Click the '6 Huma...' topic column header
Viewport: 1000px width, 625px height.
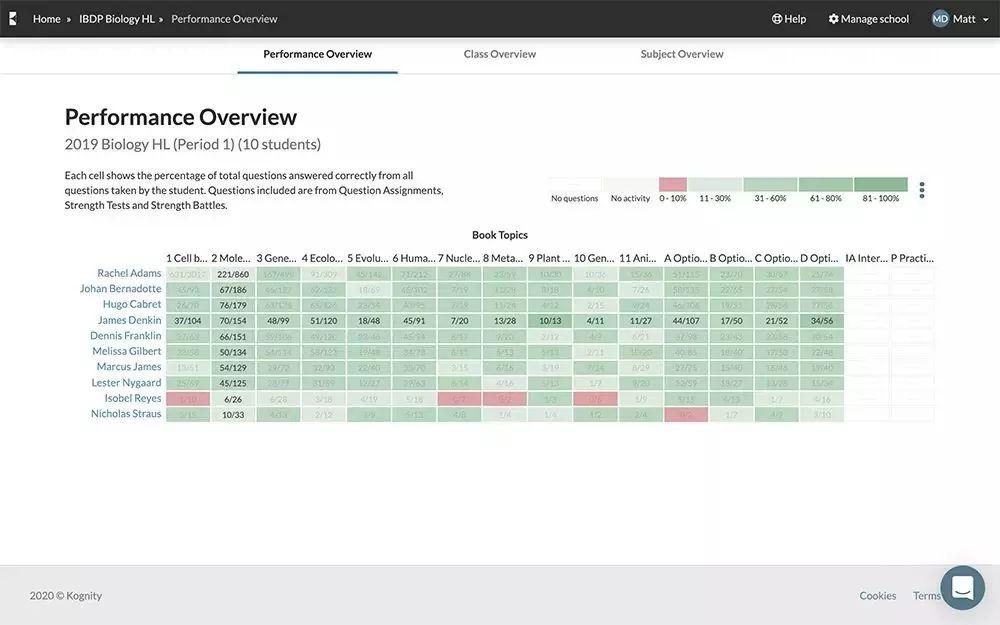tap(414, 258)
